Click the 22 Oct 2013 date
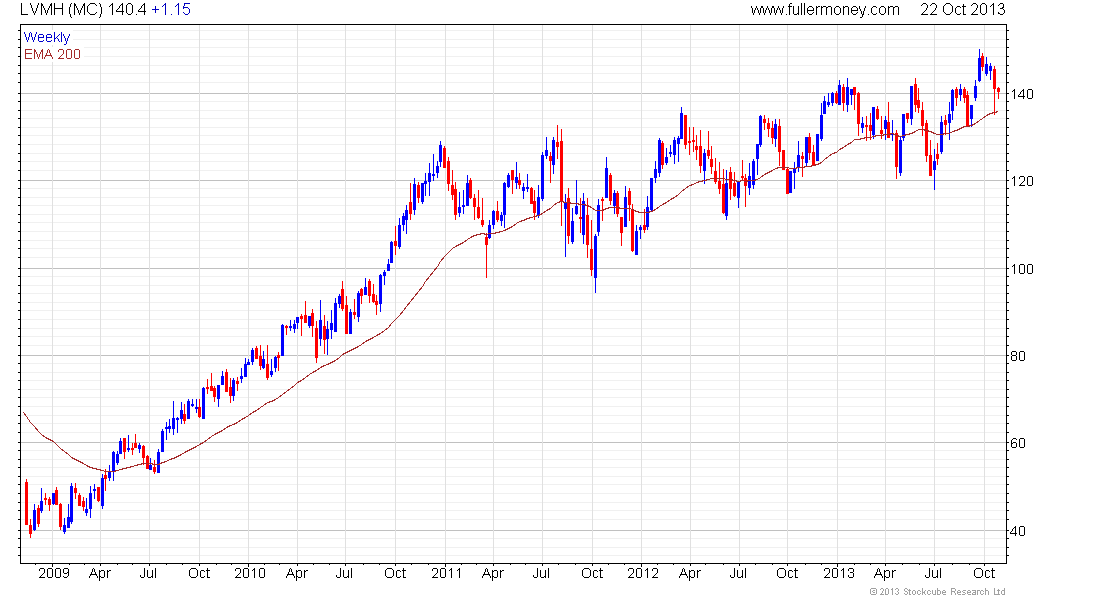The width and height of the screenshot is (1100, 600). click(962, 10)
